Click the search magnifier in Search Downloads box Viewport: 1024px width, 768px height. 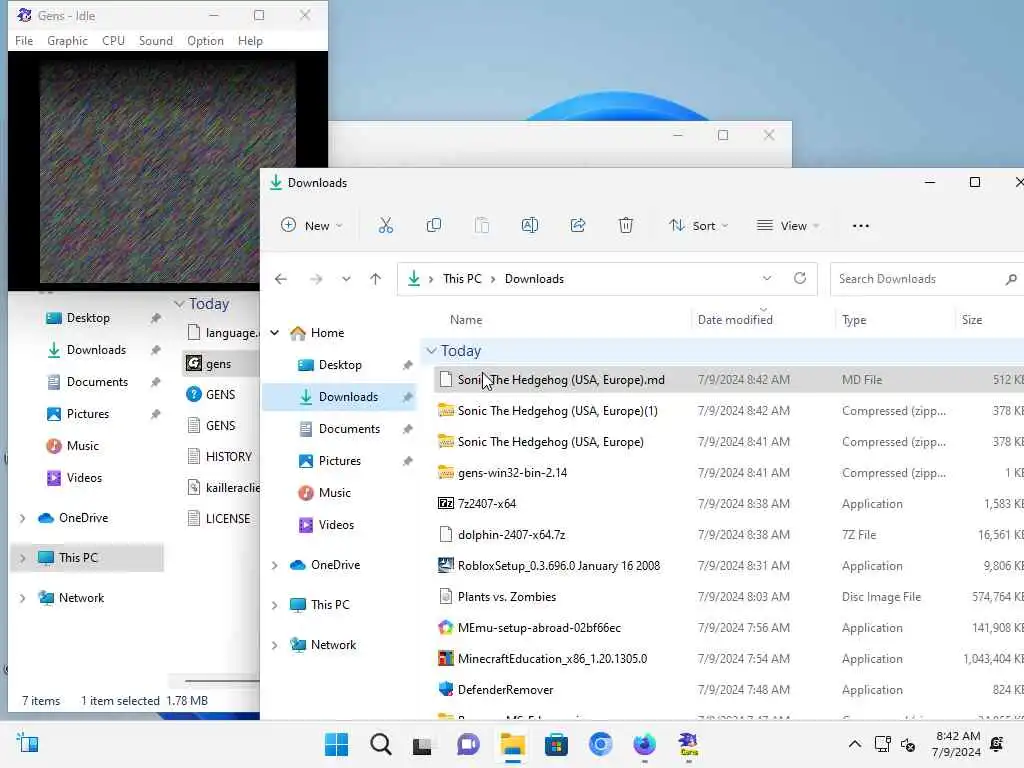pos(1011,280)
